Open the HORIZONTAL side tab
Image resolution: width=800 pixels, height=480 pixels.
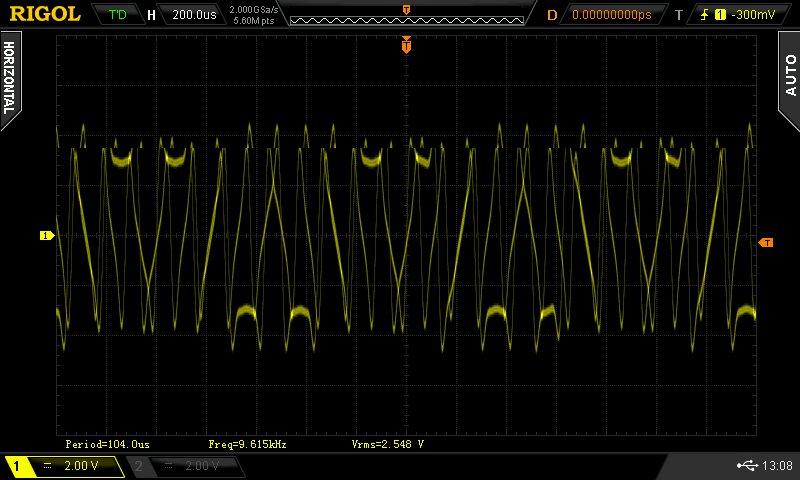click(x=10, y=79)
